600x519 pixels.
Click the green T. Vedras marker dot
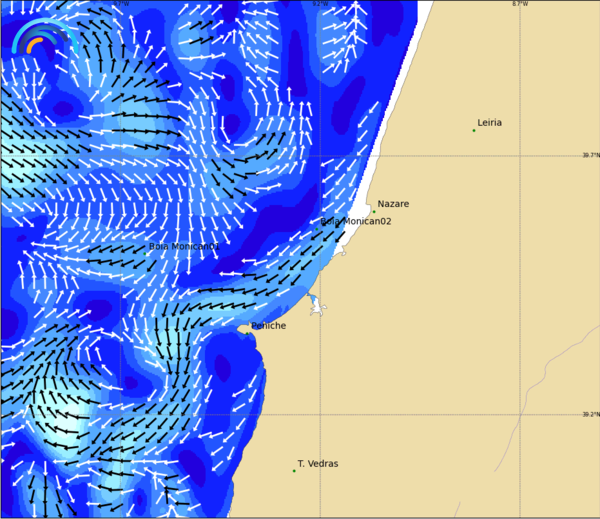click(x=294, y=470)
